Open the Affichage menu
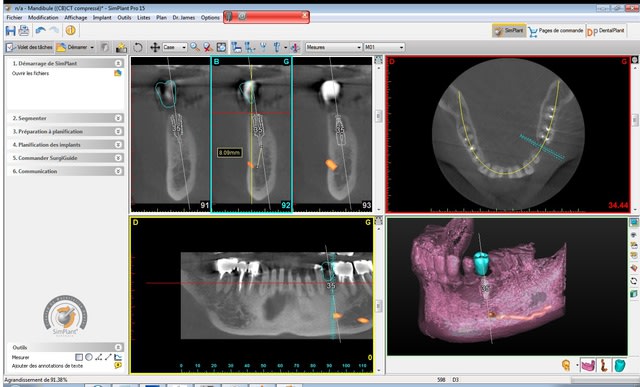Viewport: 640px width, 387px height. coord(76,18)
